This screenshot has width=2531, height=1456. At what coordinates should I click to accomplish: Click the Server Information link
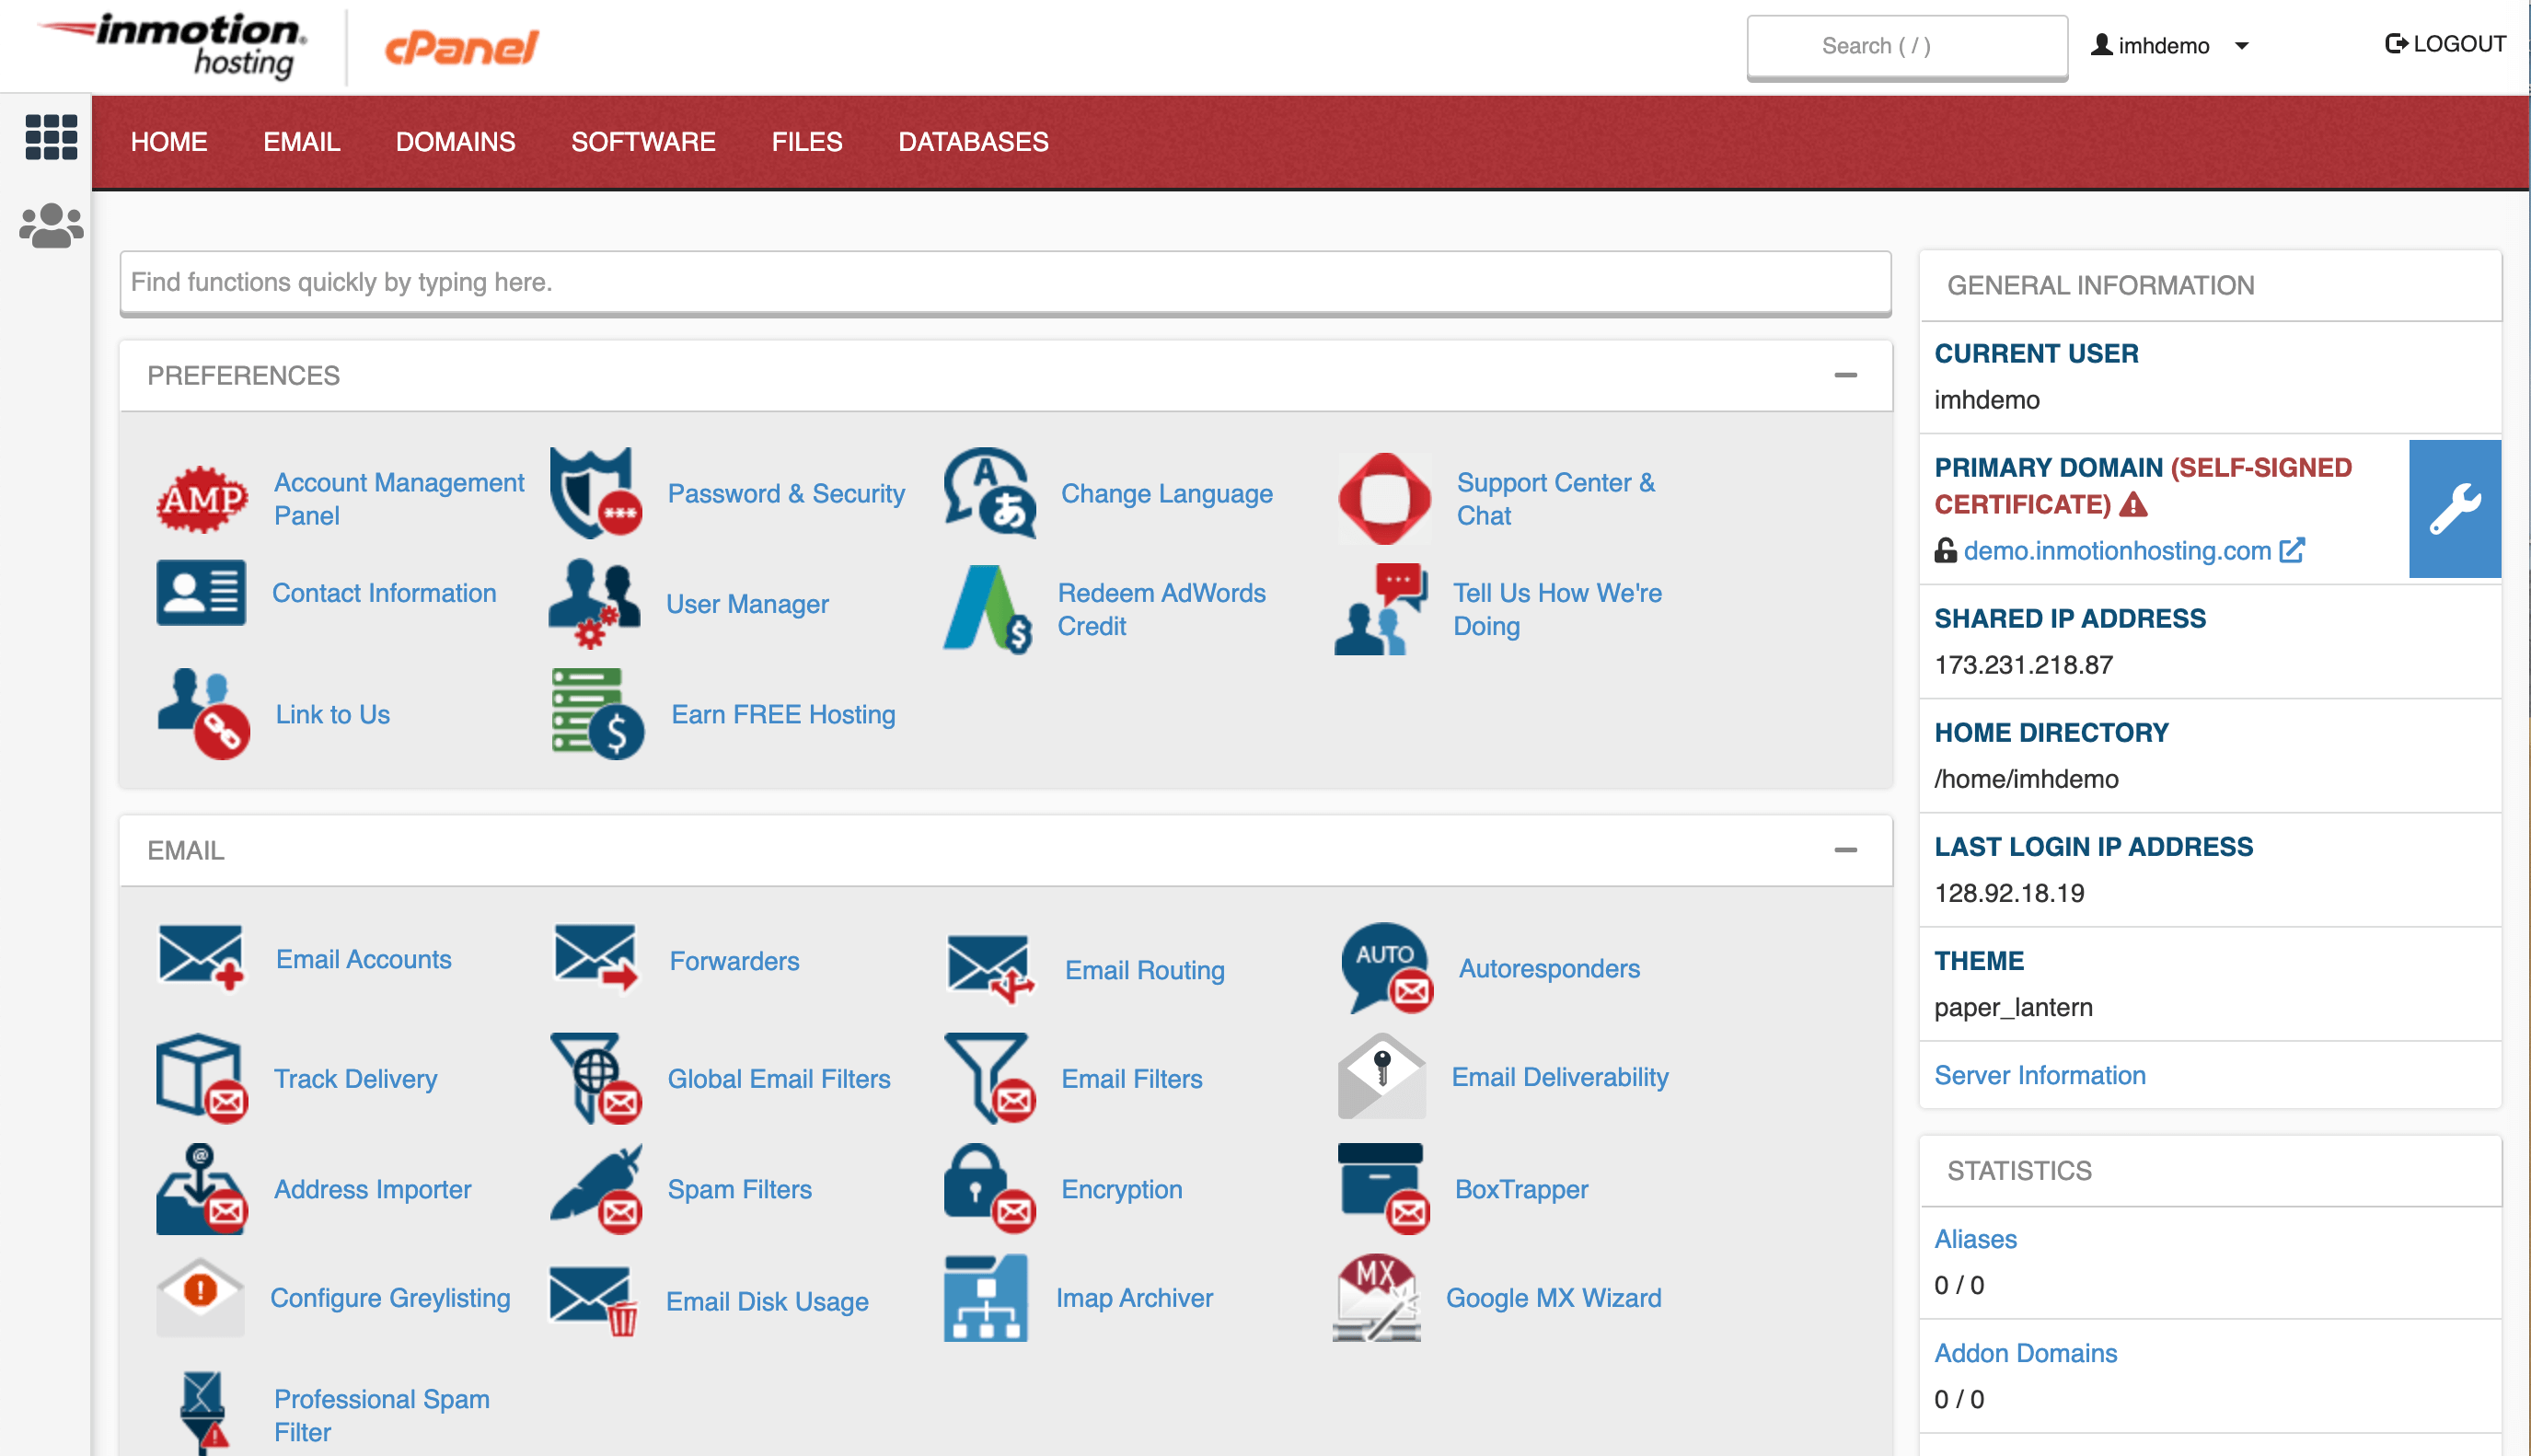(x=2040, y=1074)
